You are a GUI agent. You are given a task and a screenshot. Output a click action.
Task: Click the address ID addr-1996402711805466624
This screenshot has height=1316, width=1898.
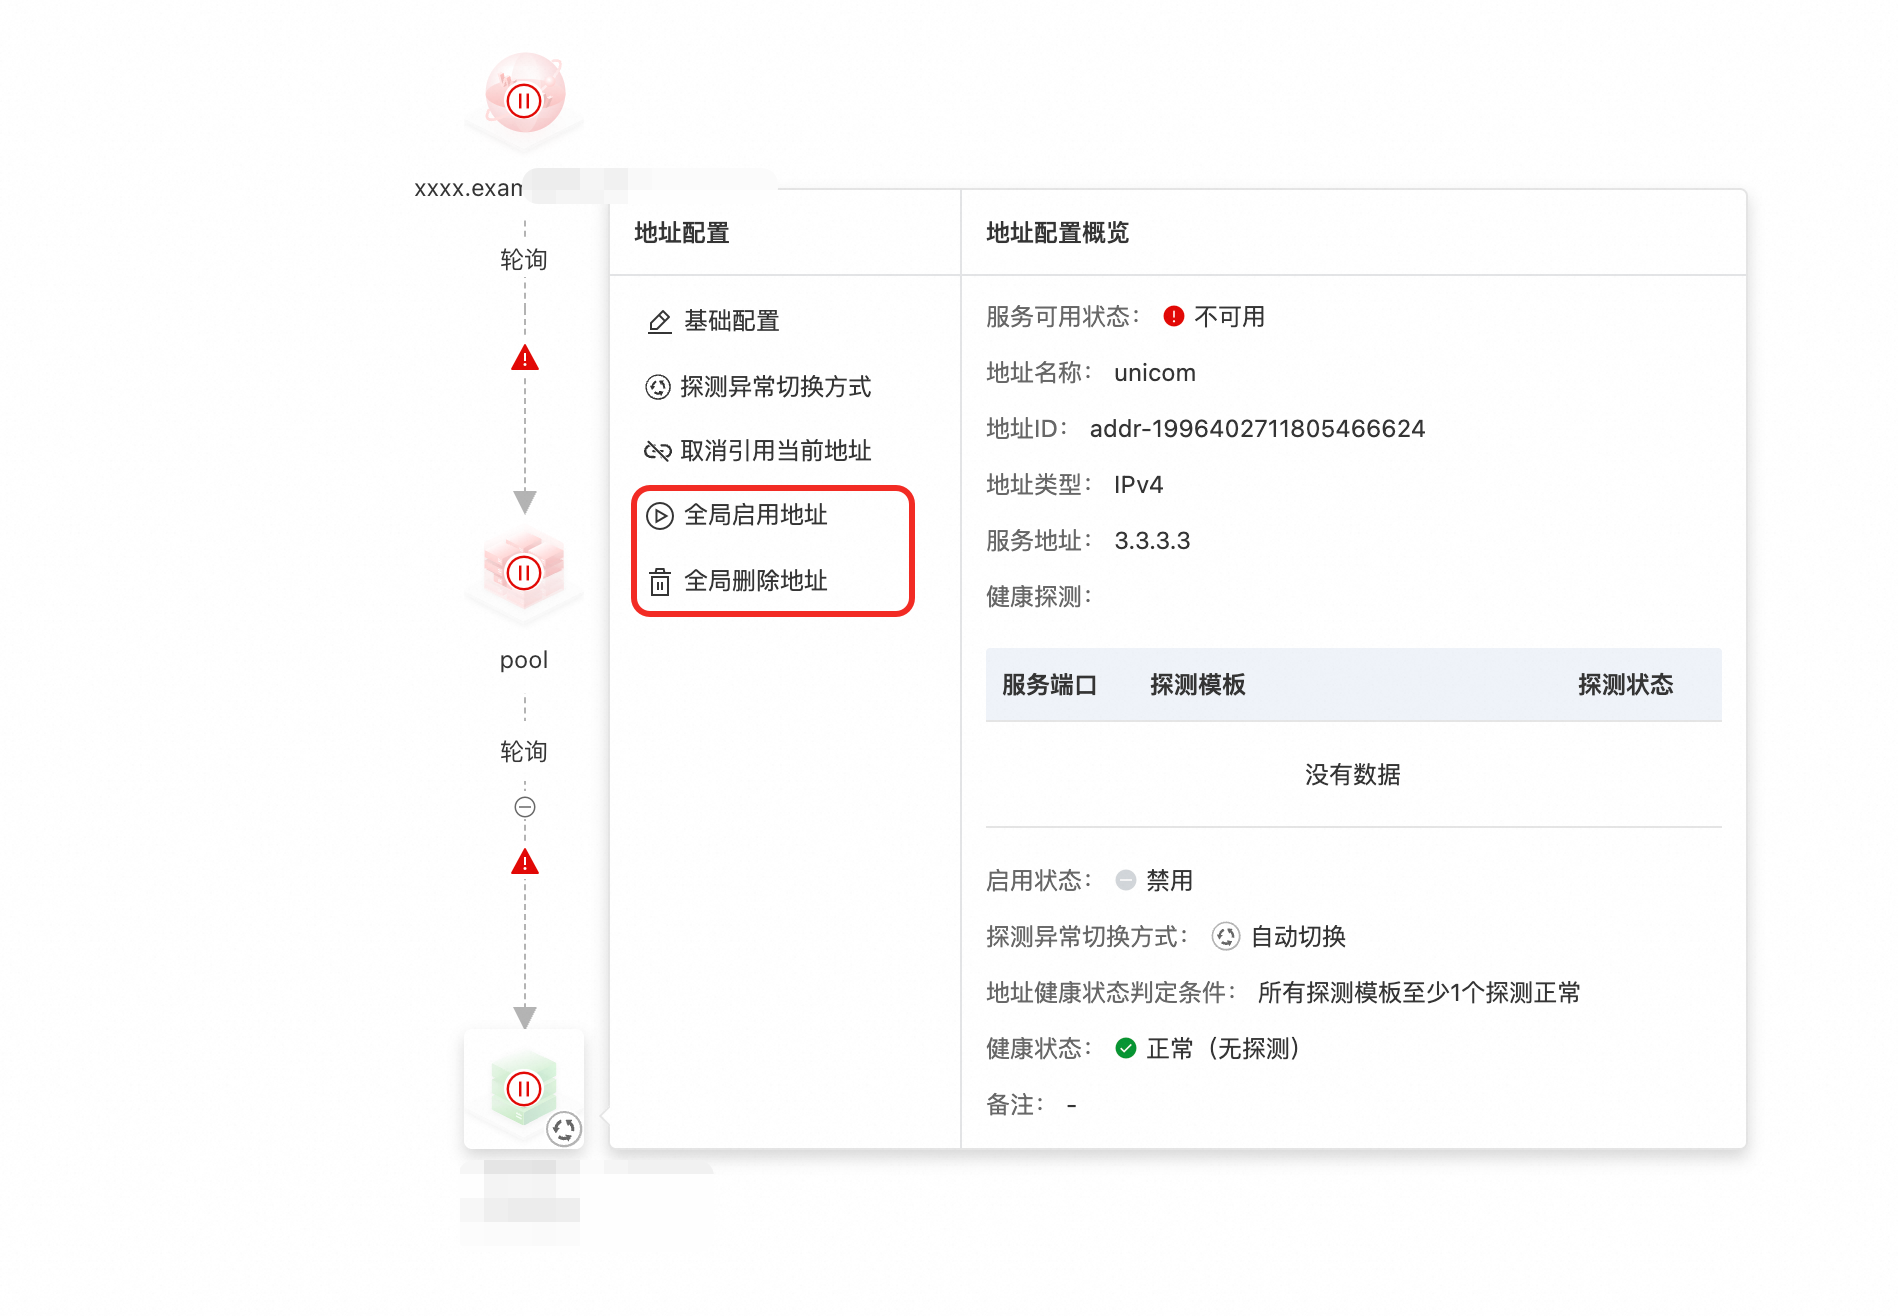pos(1257,429)
